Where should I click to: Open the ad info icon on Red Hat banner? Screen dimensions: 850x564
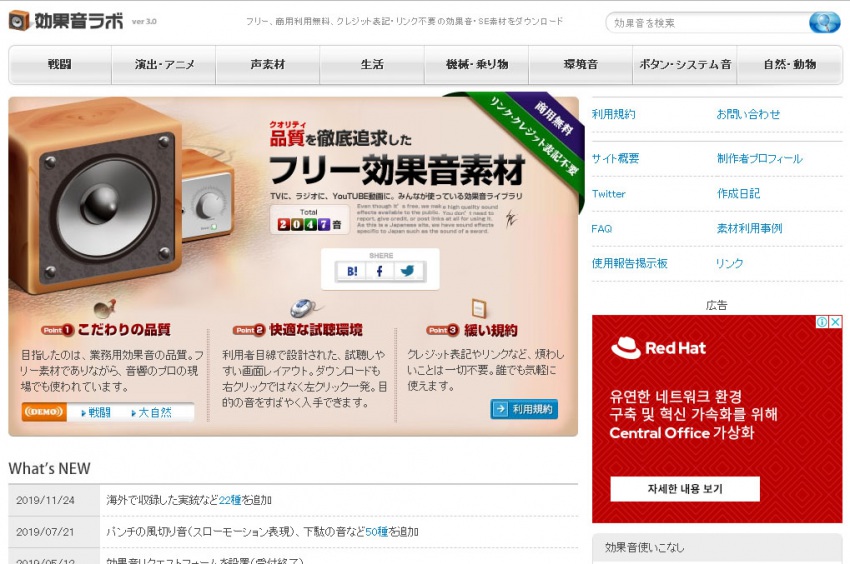[x=822, y=322]
